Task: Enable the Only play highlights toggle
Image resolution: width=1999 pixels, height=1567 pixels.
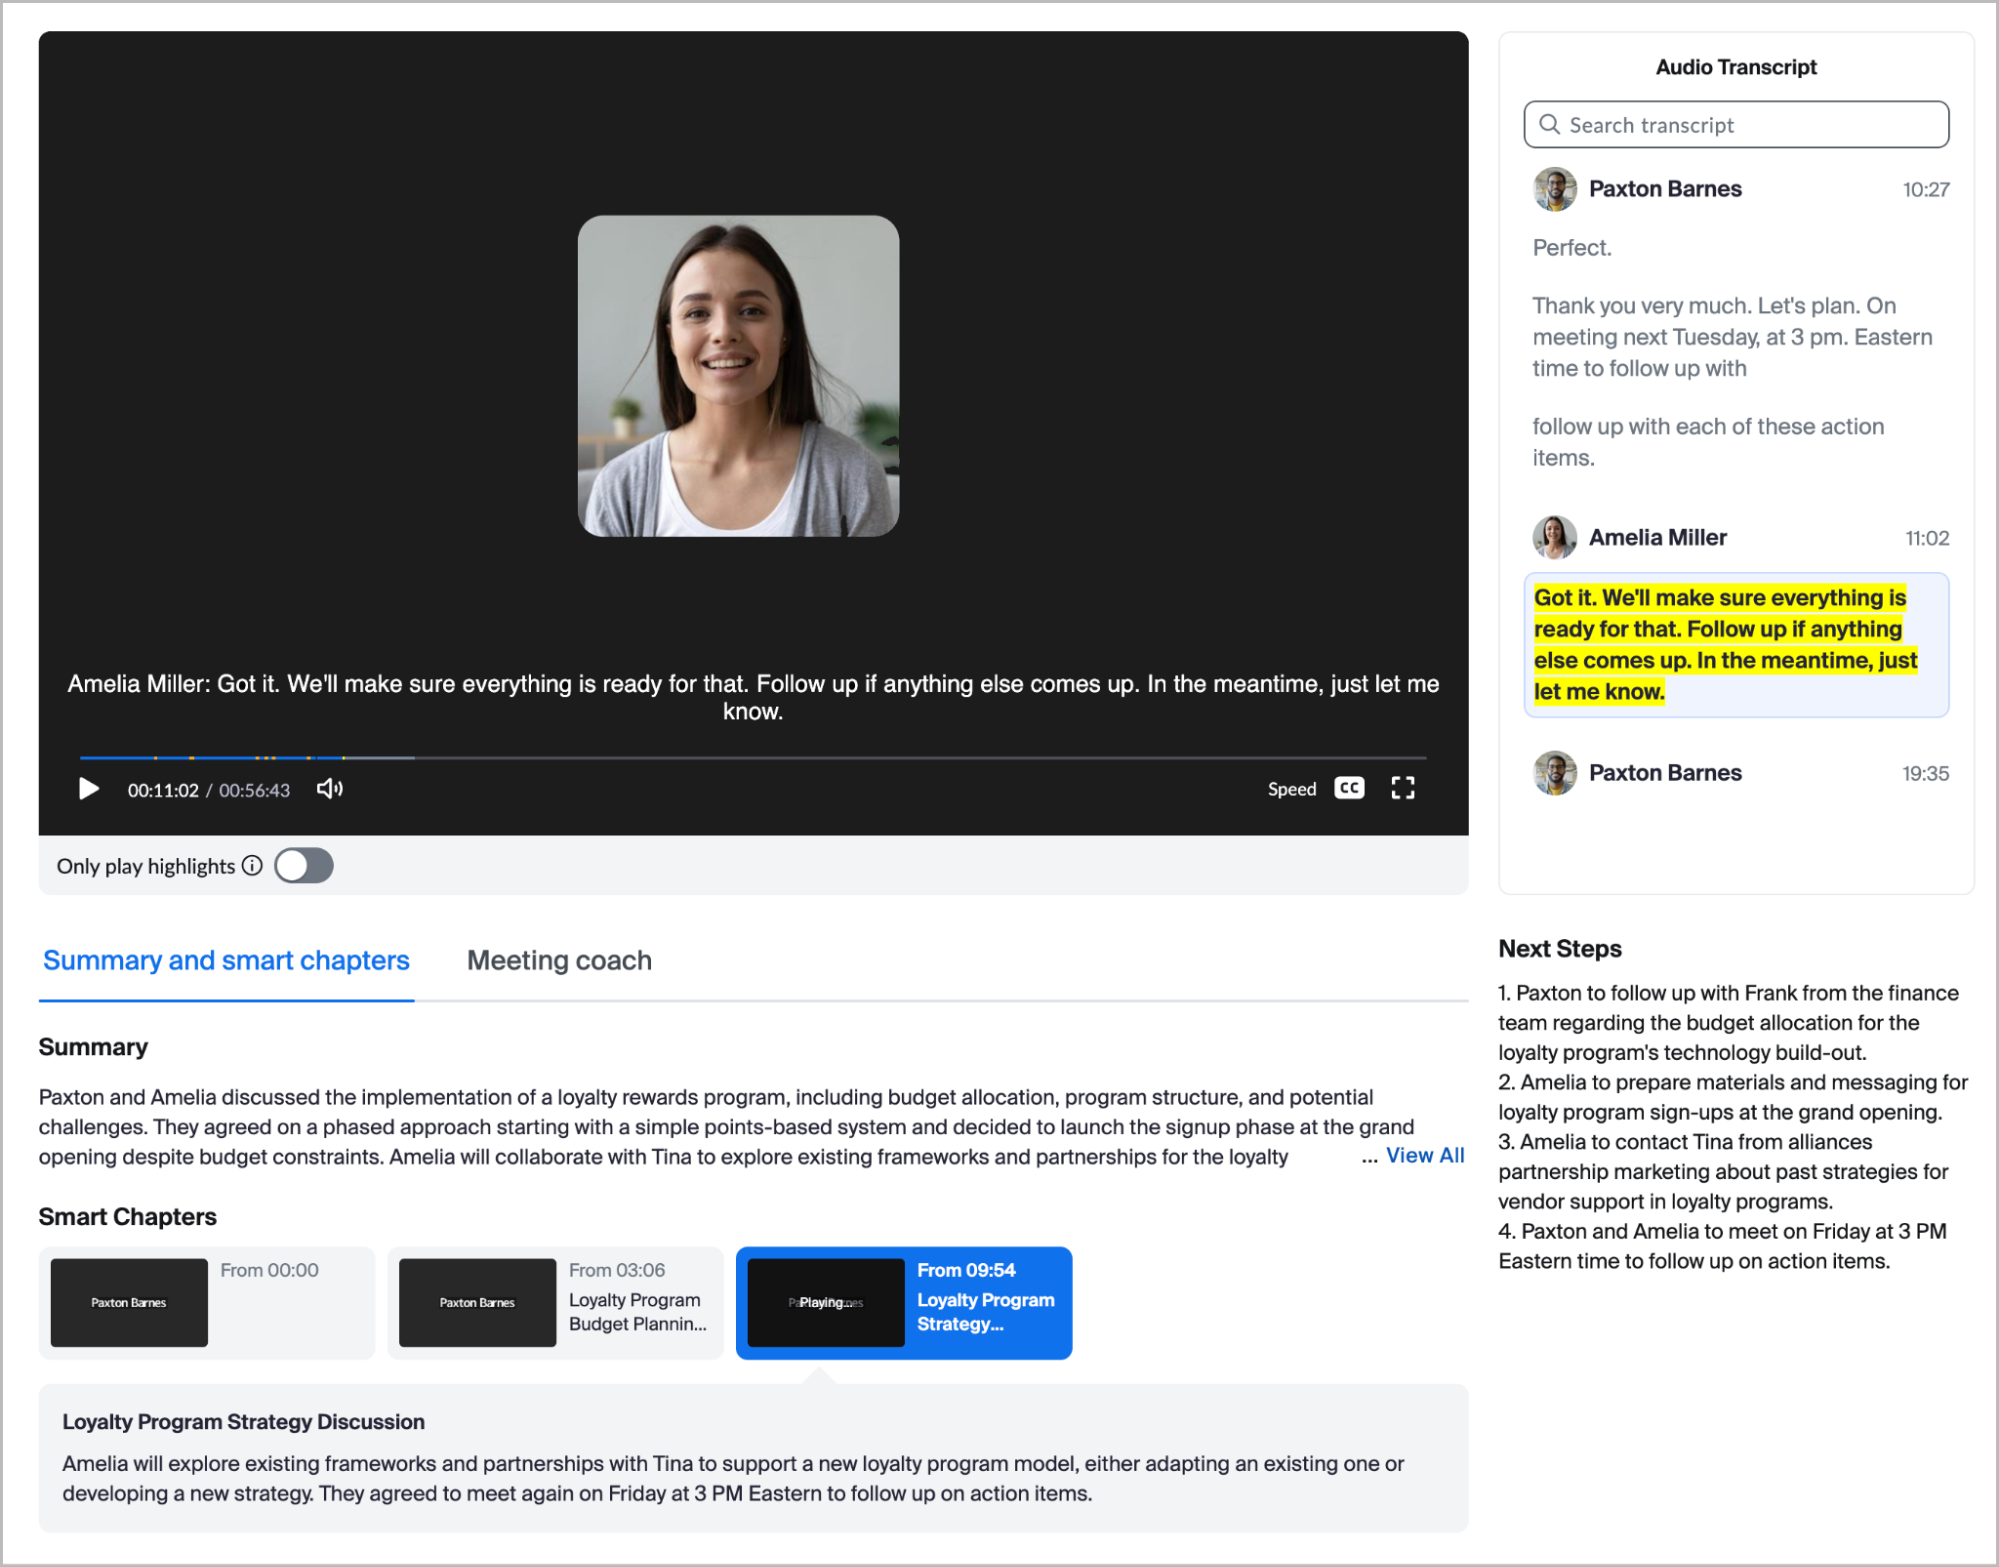Action: (x=304, y=865)
